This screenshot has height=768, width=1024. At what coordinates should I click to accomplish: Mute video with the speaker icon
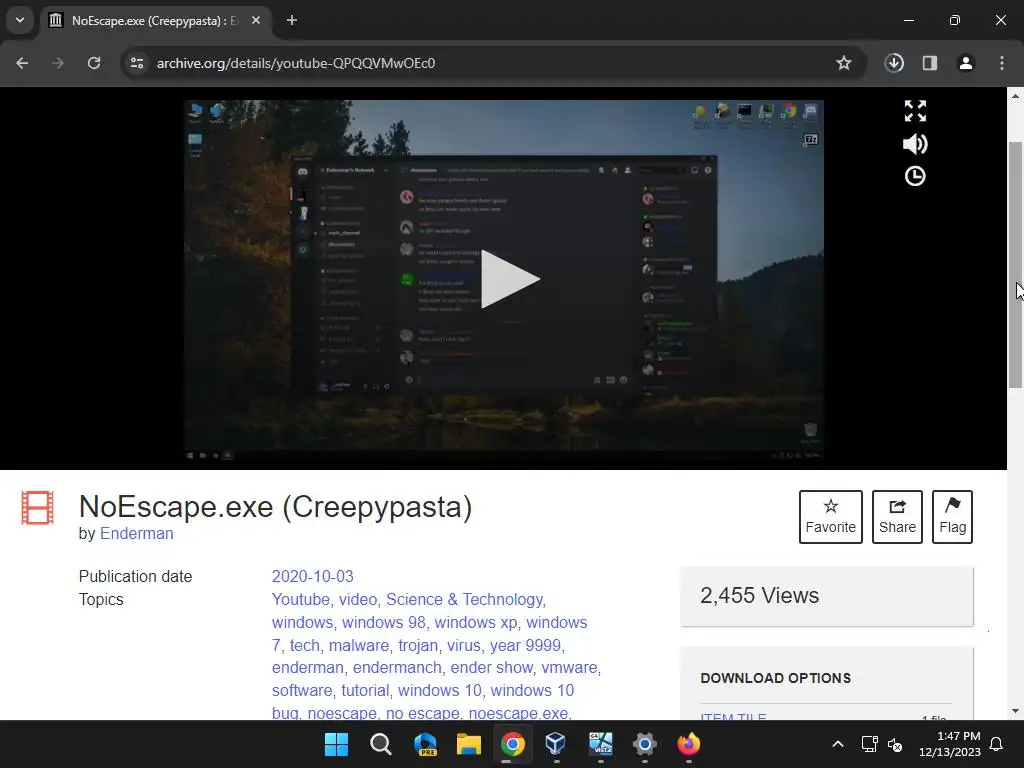[915, 144]
